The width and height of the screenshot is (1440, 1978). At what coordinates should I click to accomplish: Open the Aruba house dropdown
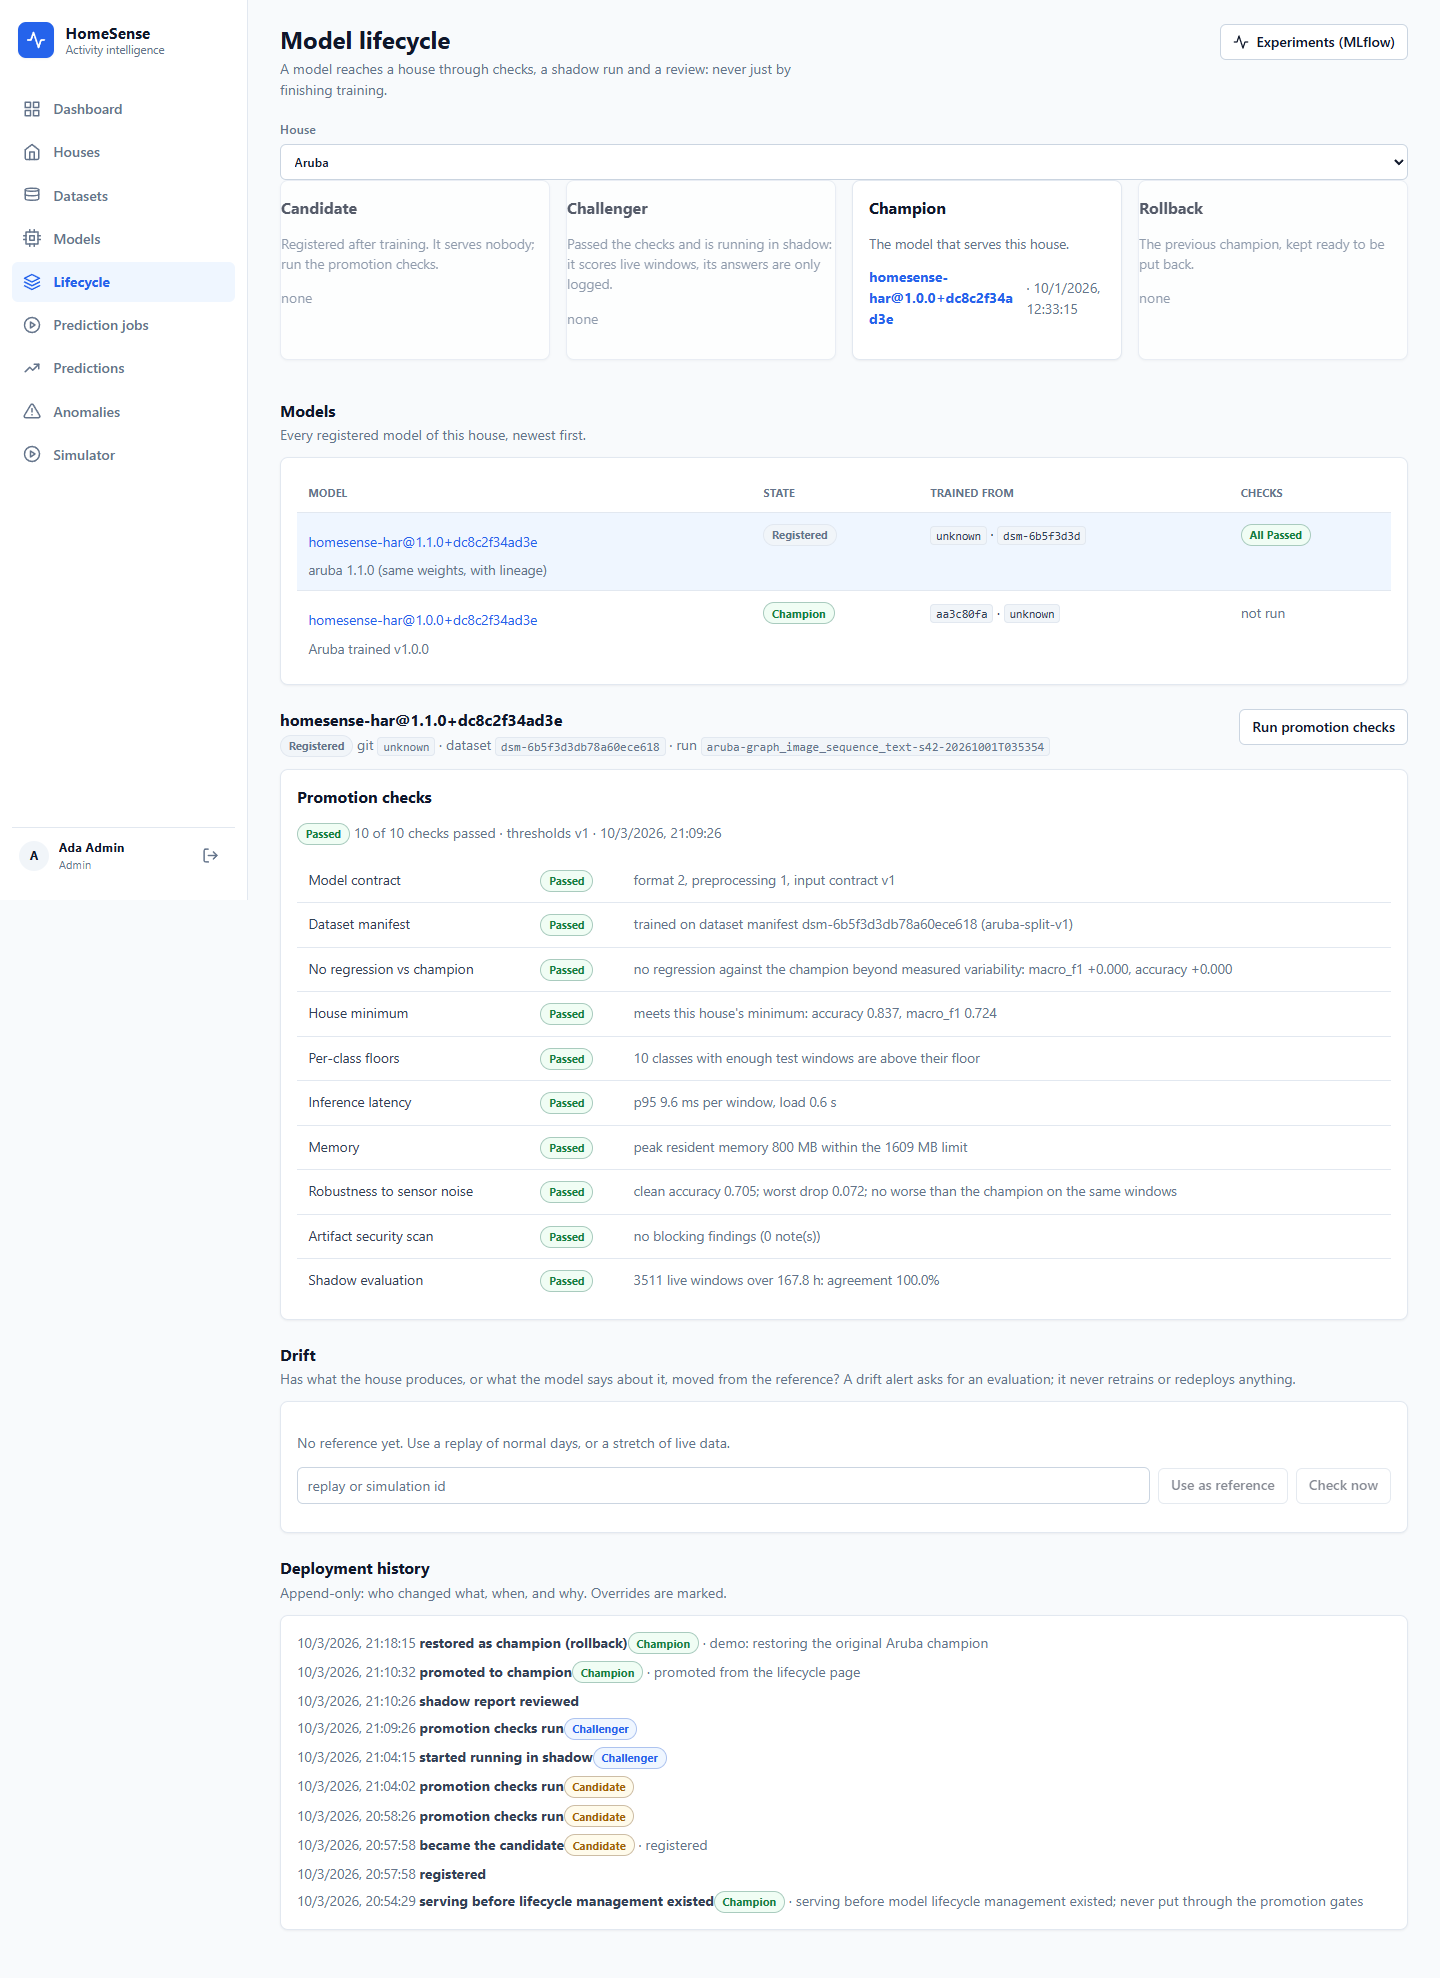click(x=843, y=162)
